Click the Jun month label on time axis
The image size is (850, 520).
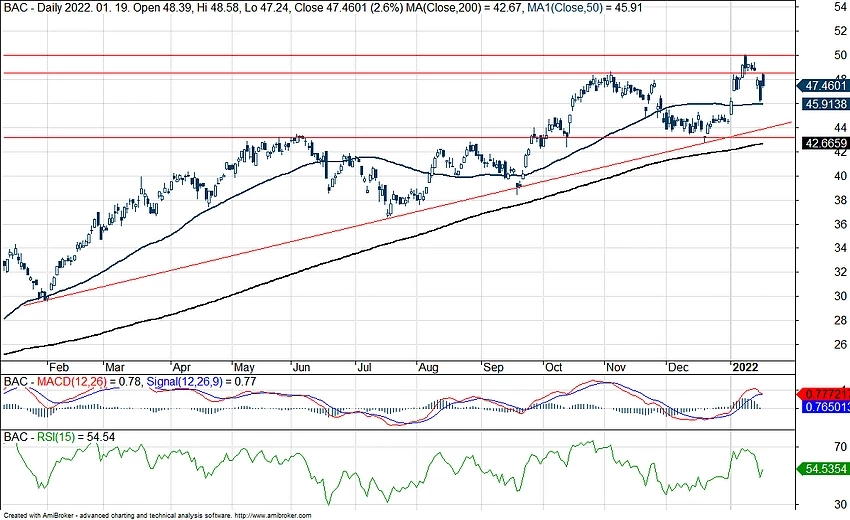tap(301, 368)
